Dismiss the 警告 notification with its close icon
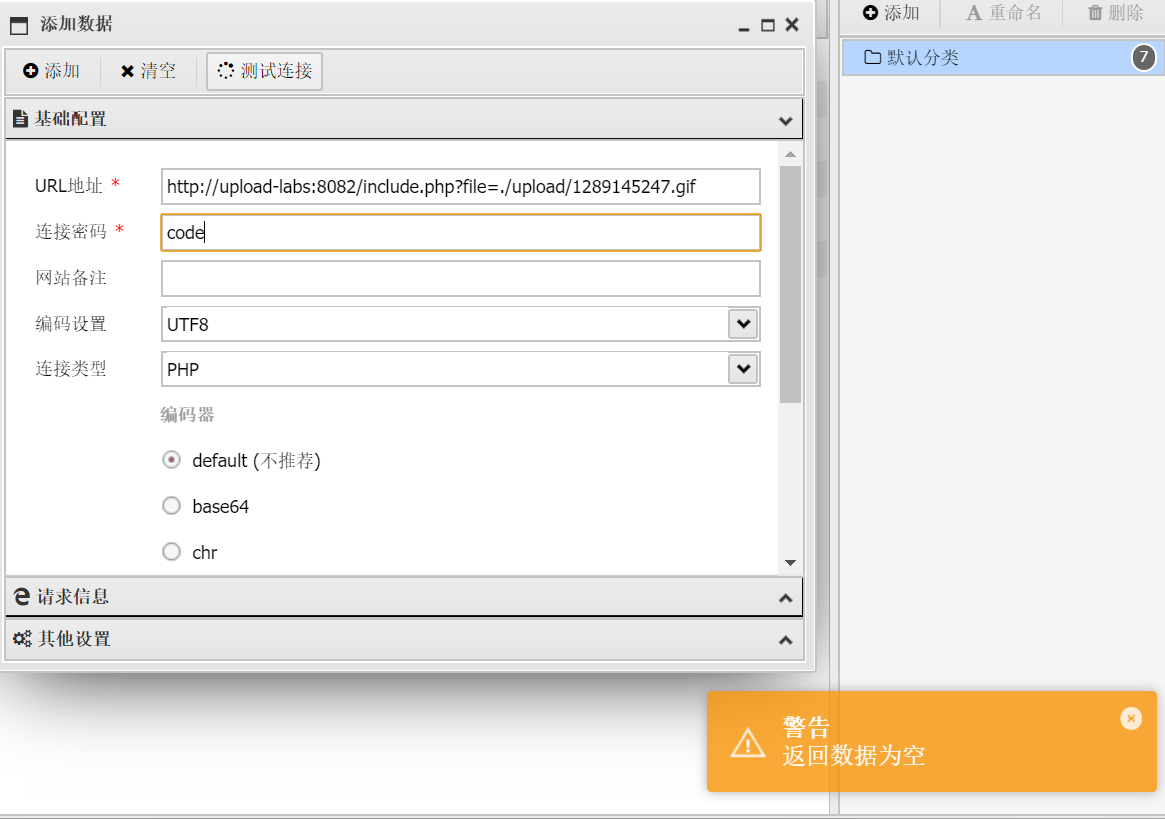Image resolution: width=1165 pixels, height=819 pixels. point(1131,719)
